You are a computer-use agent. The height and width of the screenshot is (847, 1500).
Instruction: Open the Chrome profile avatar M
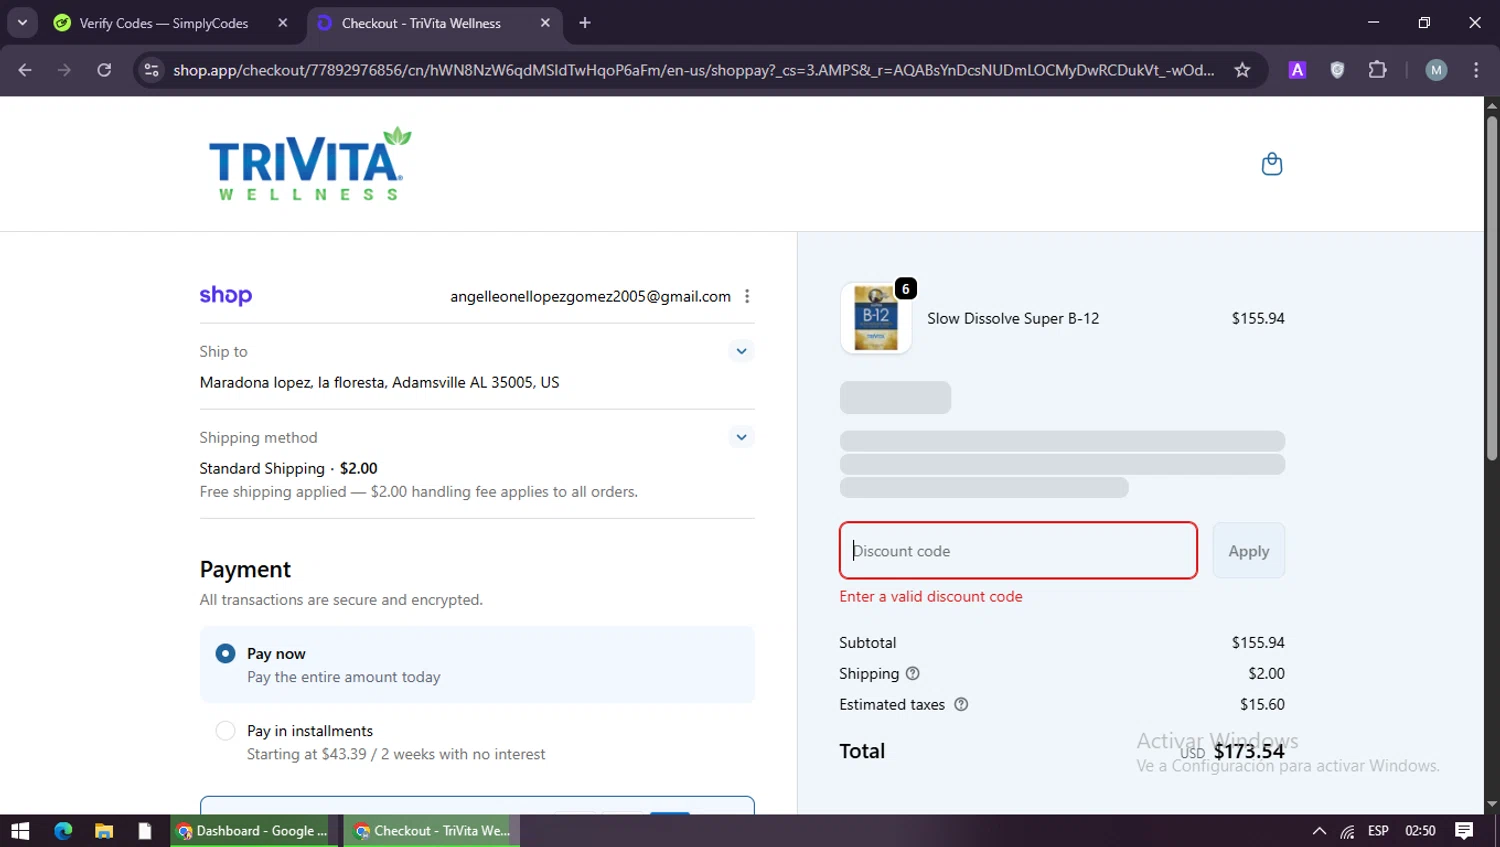click(x=1436, y=70)
